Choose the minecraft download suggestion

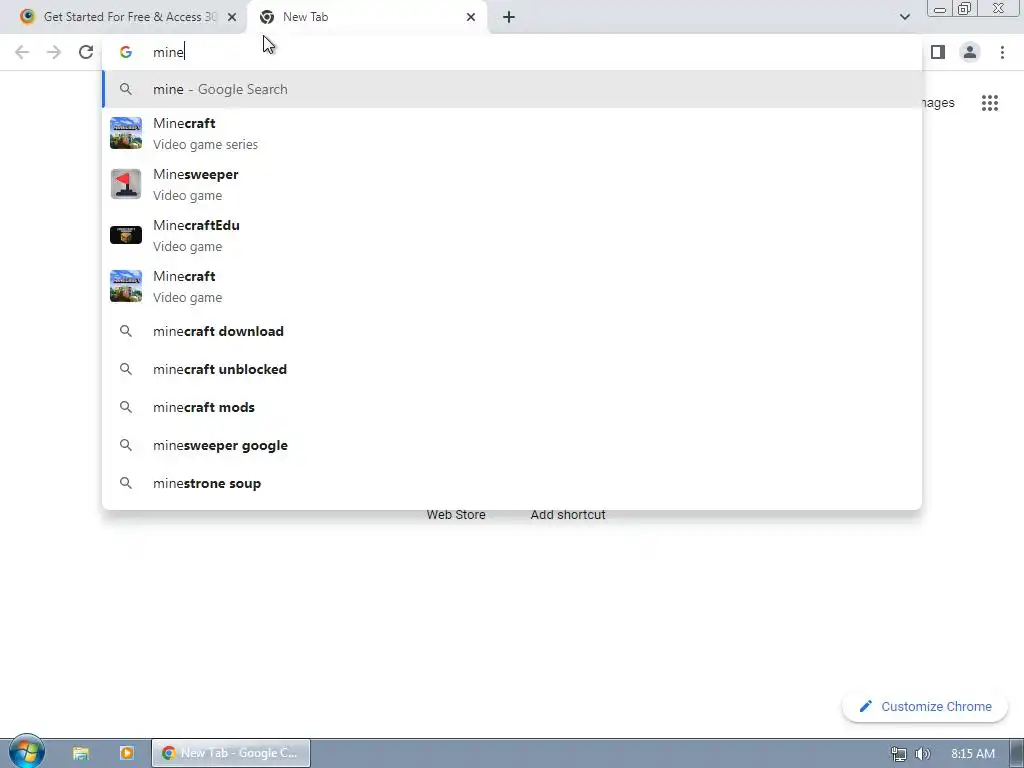click(512, 331)
